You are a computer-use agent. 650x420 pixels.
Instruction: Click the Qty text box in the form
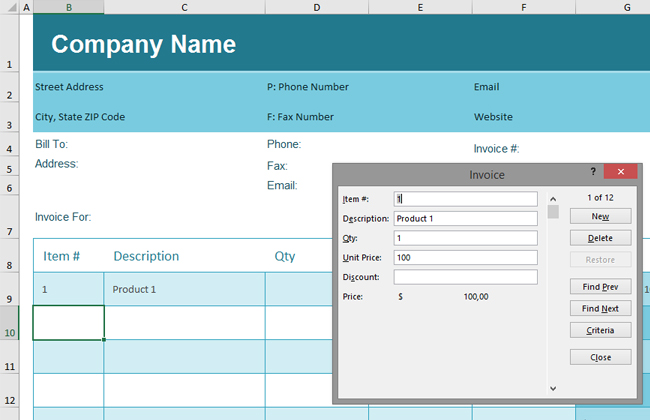click(x=465, y=238)
